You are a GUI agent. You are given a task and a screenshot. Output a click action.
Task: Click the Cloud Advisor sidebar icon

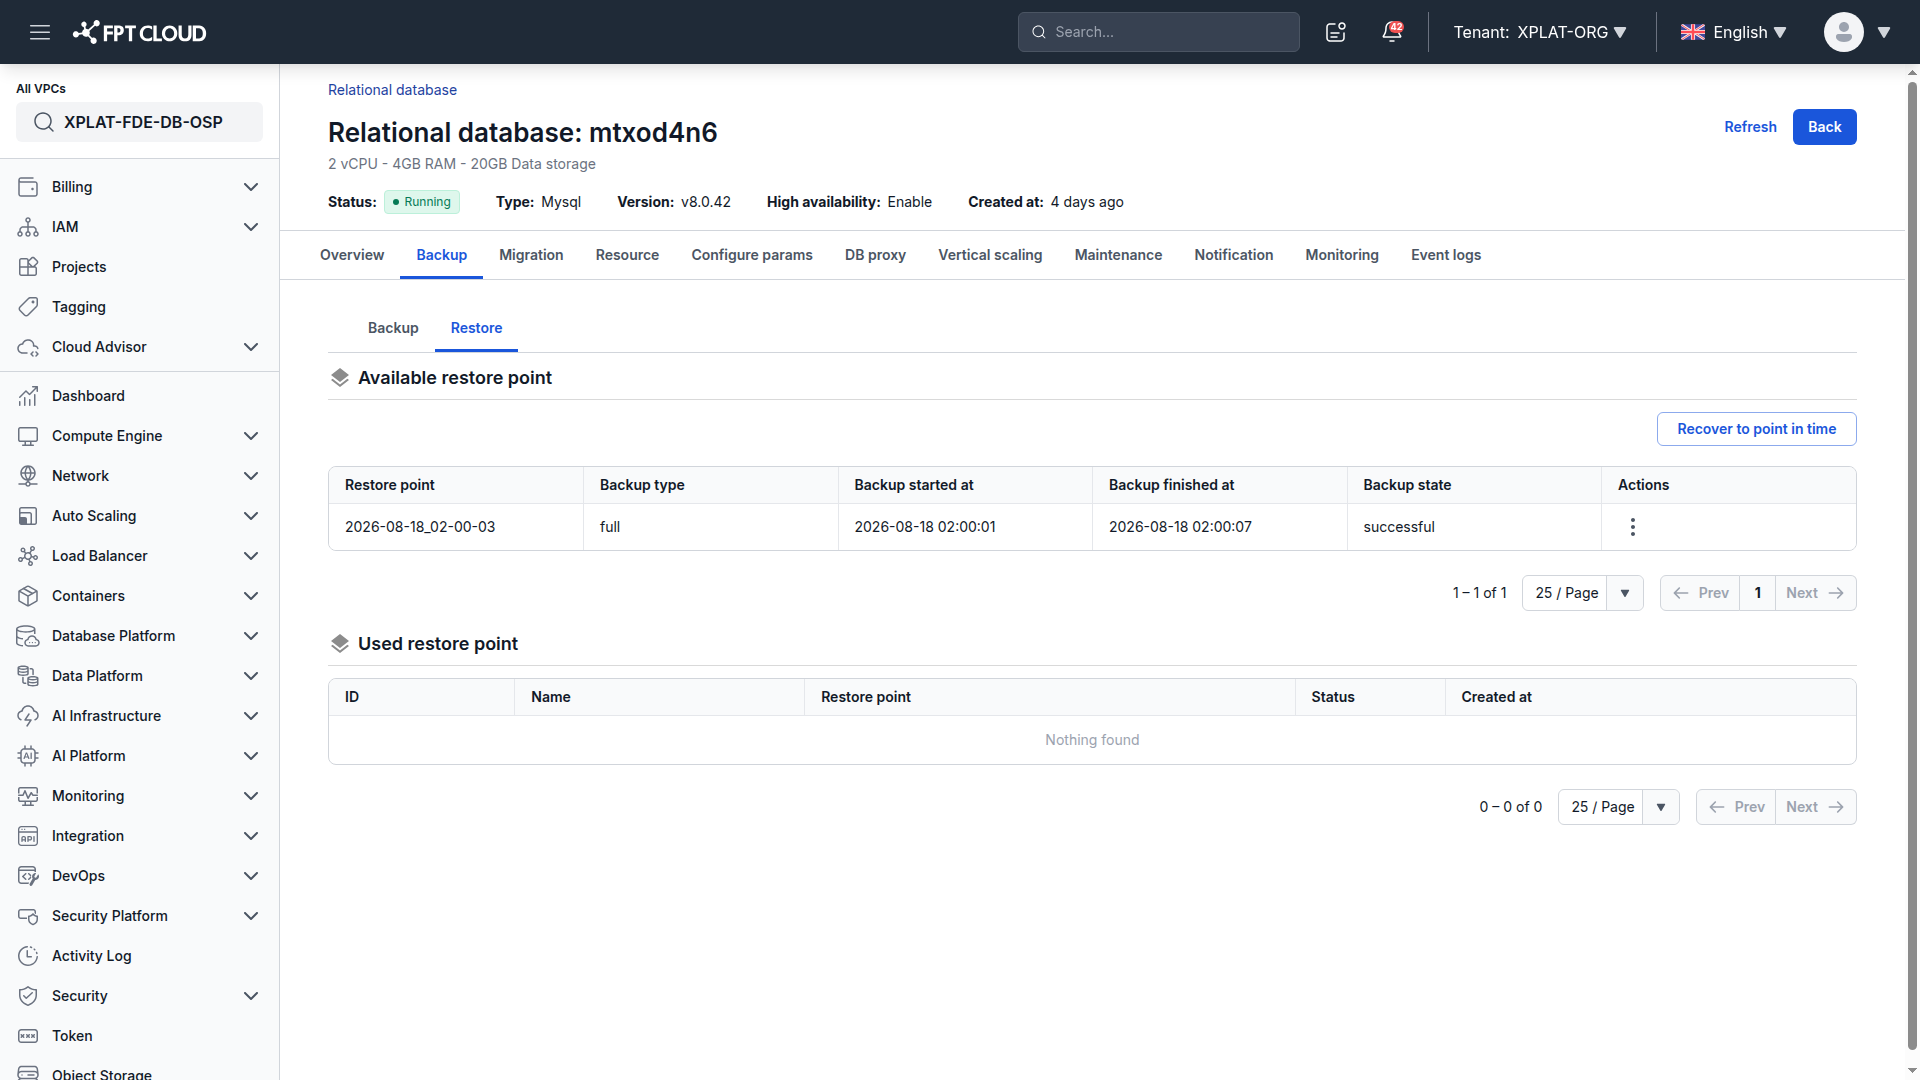(x=28, y=347)
